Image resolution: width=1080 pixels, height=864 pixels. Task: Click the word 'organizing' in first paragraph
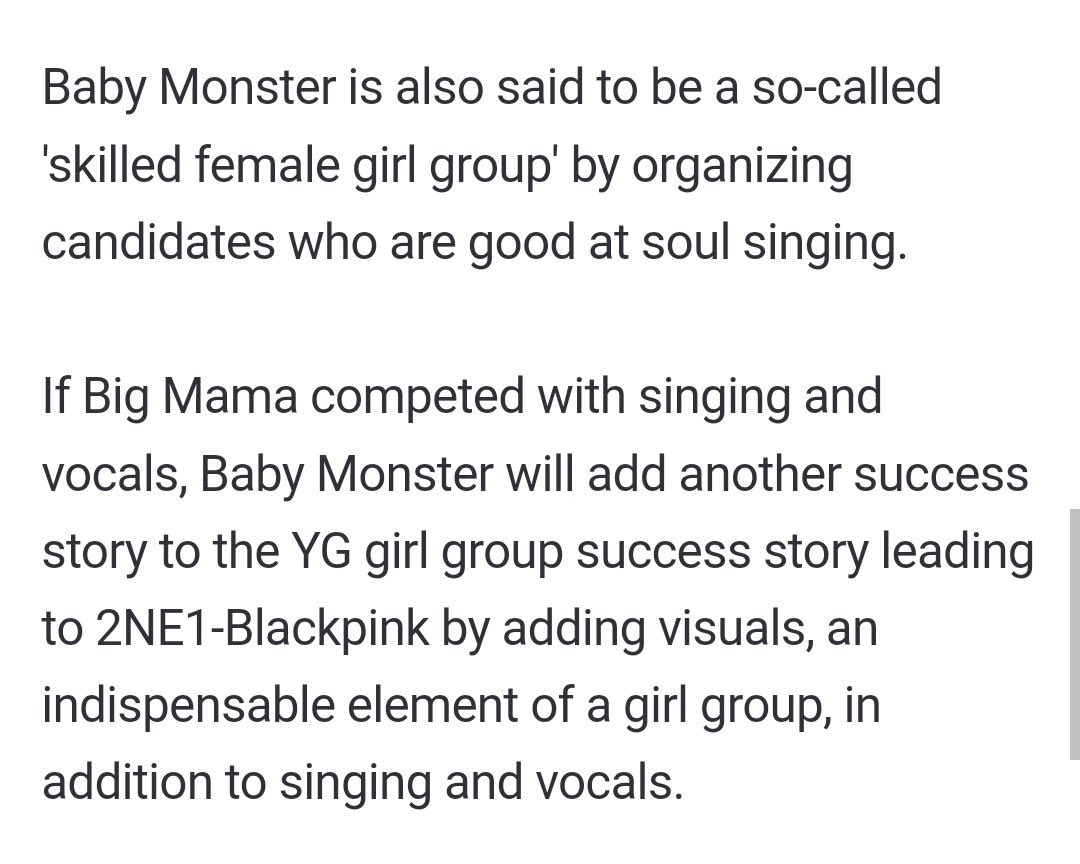(x=742, y=167)
